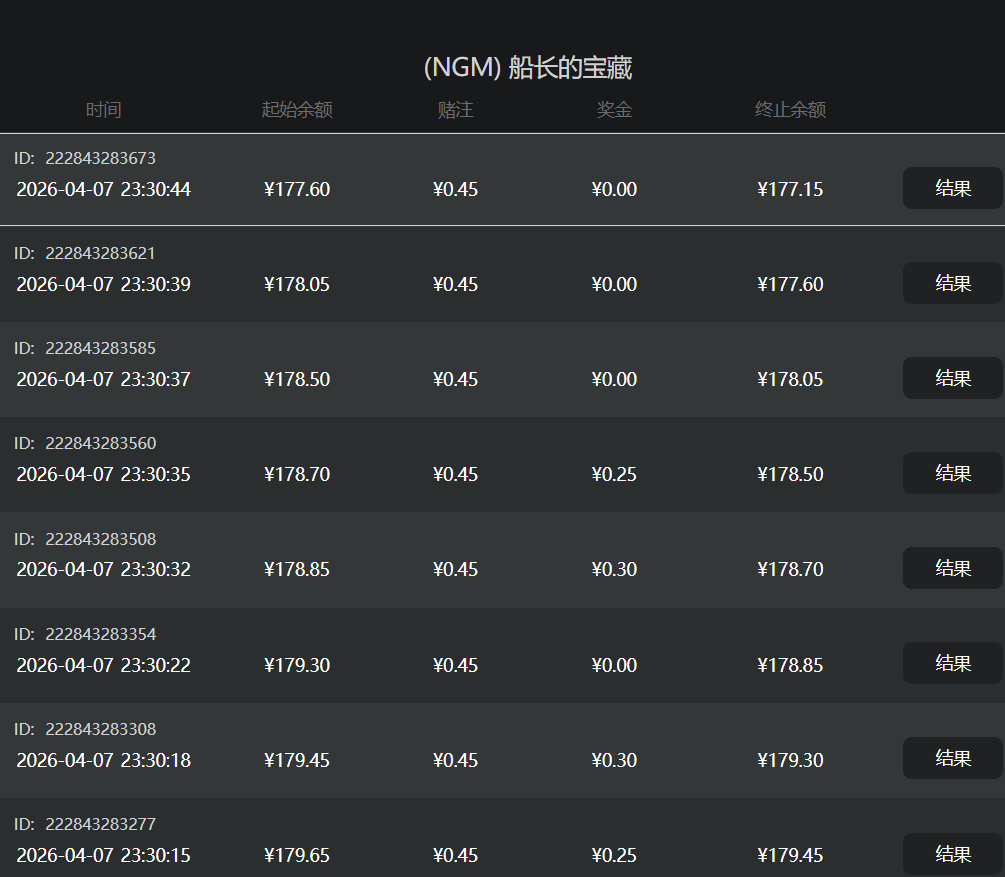The height and width of the screenshot is (877, 1005).
Task: Select the 终止余额 column header
Action: pyautogui.click(x=790, y=110)
